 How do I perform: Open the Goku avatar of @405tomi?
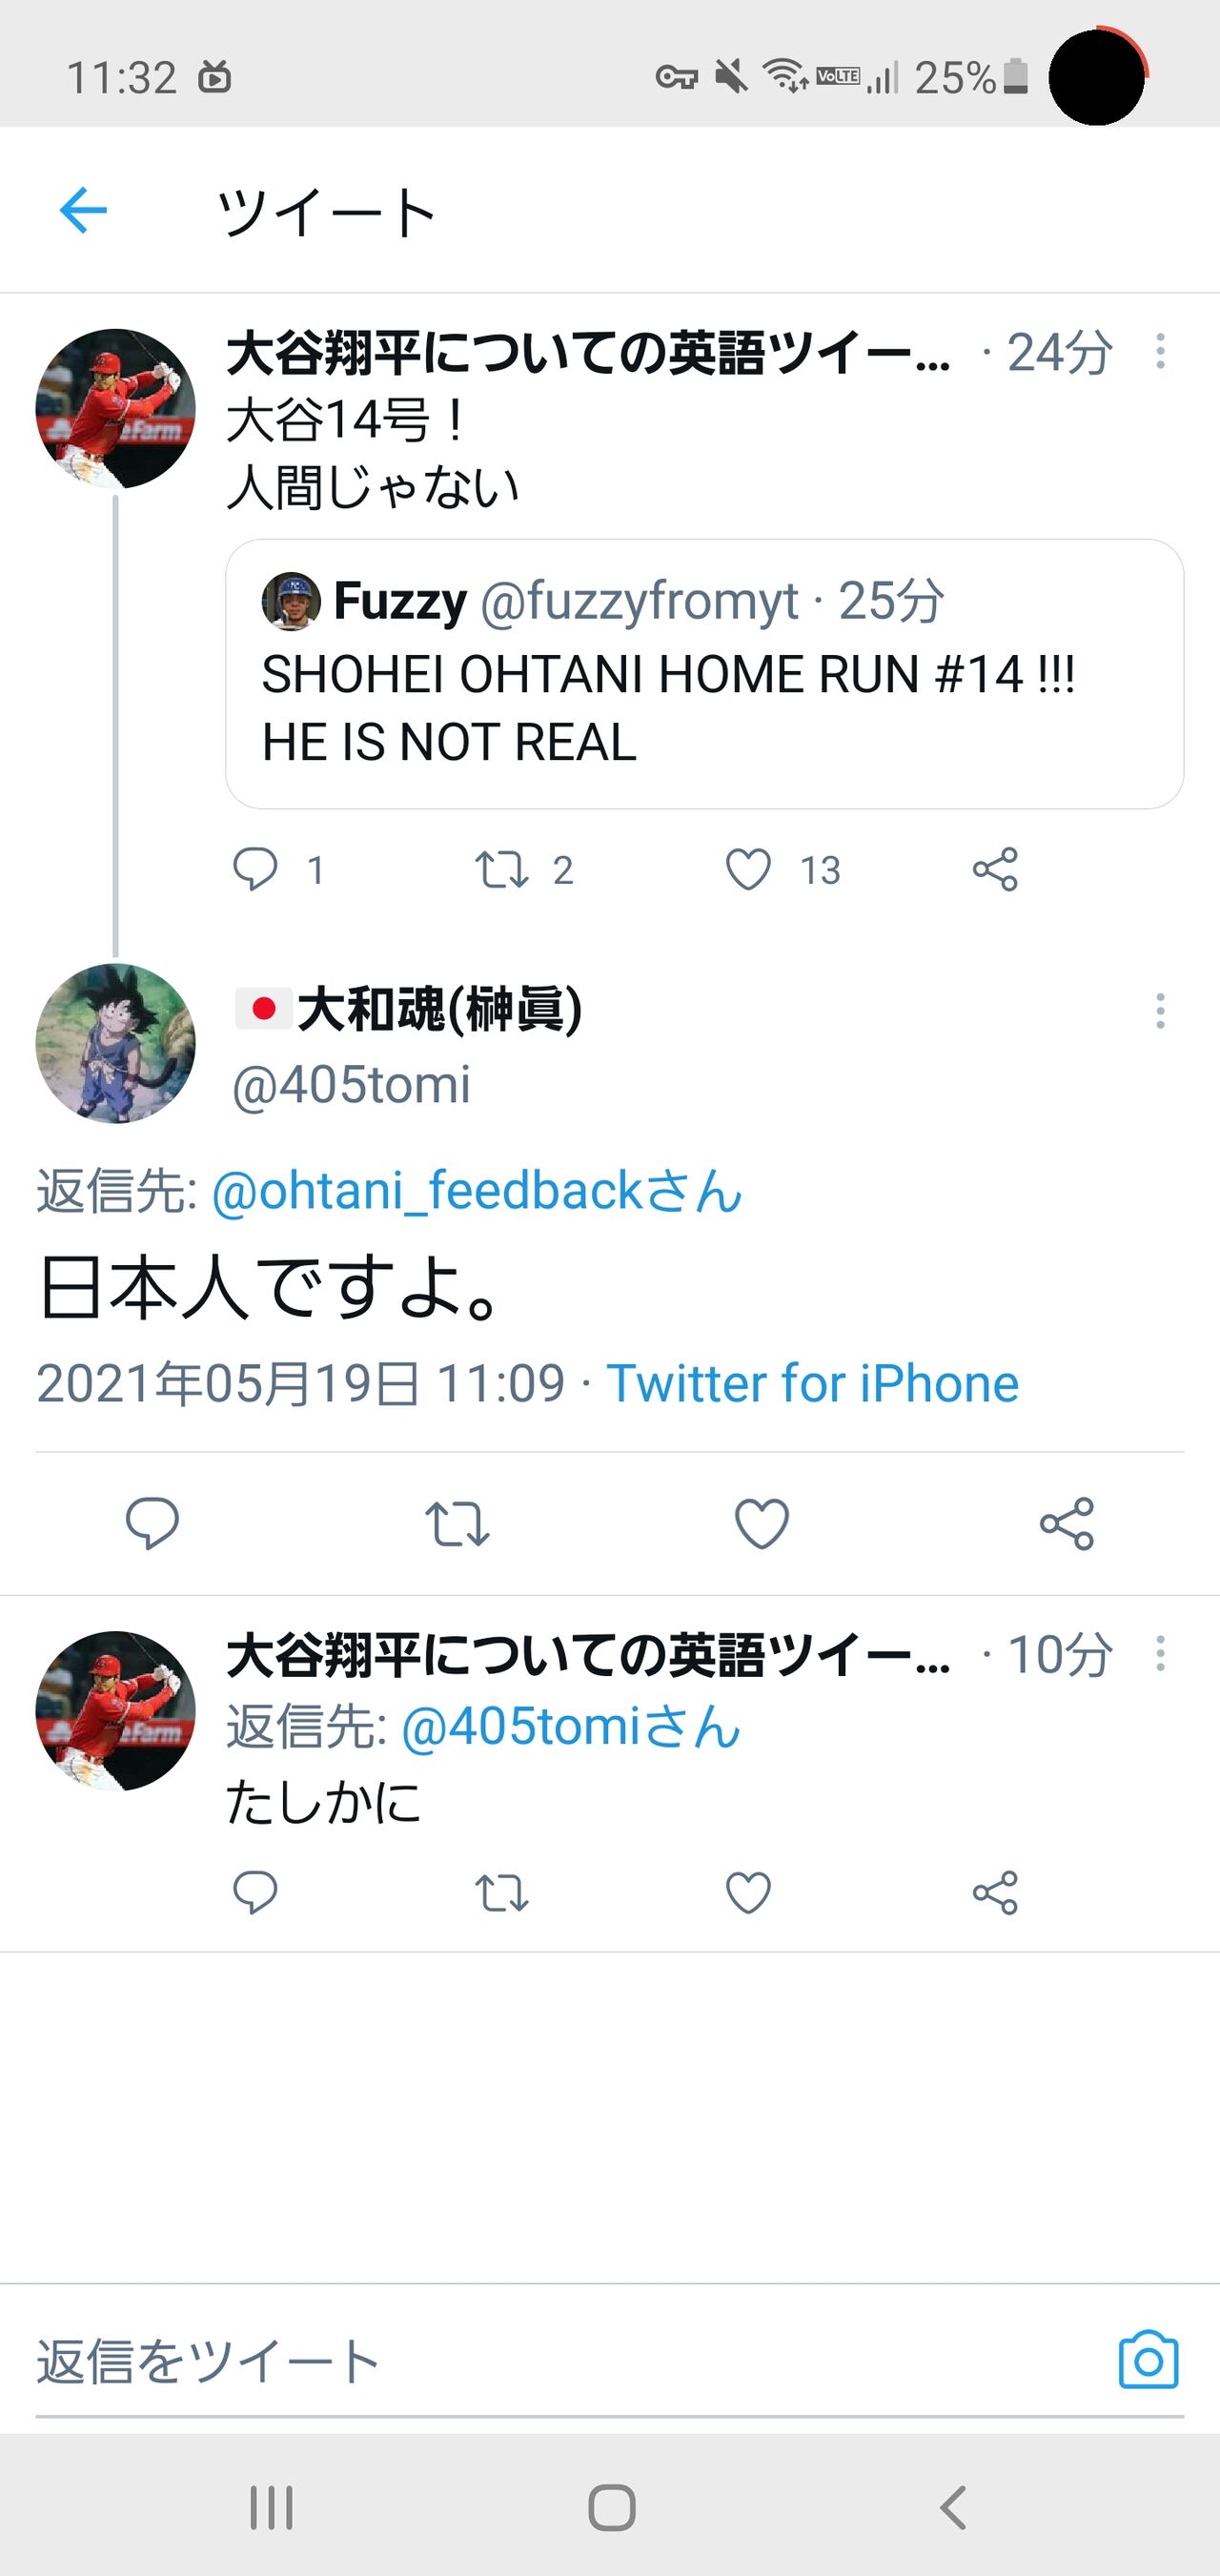click(115, 1043)
